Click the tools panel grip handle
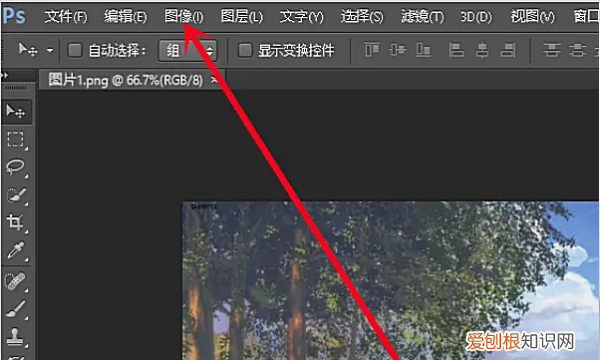This screenshot has height=360, width=600. pos(16,88)
